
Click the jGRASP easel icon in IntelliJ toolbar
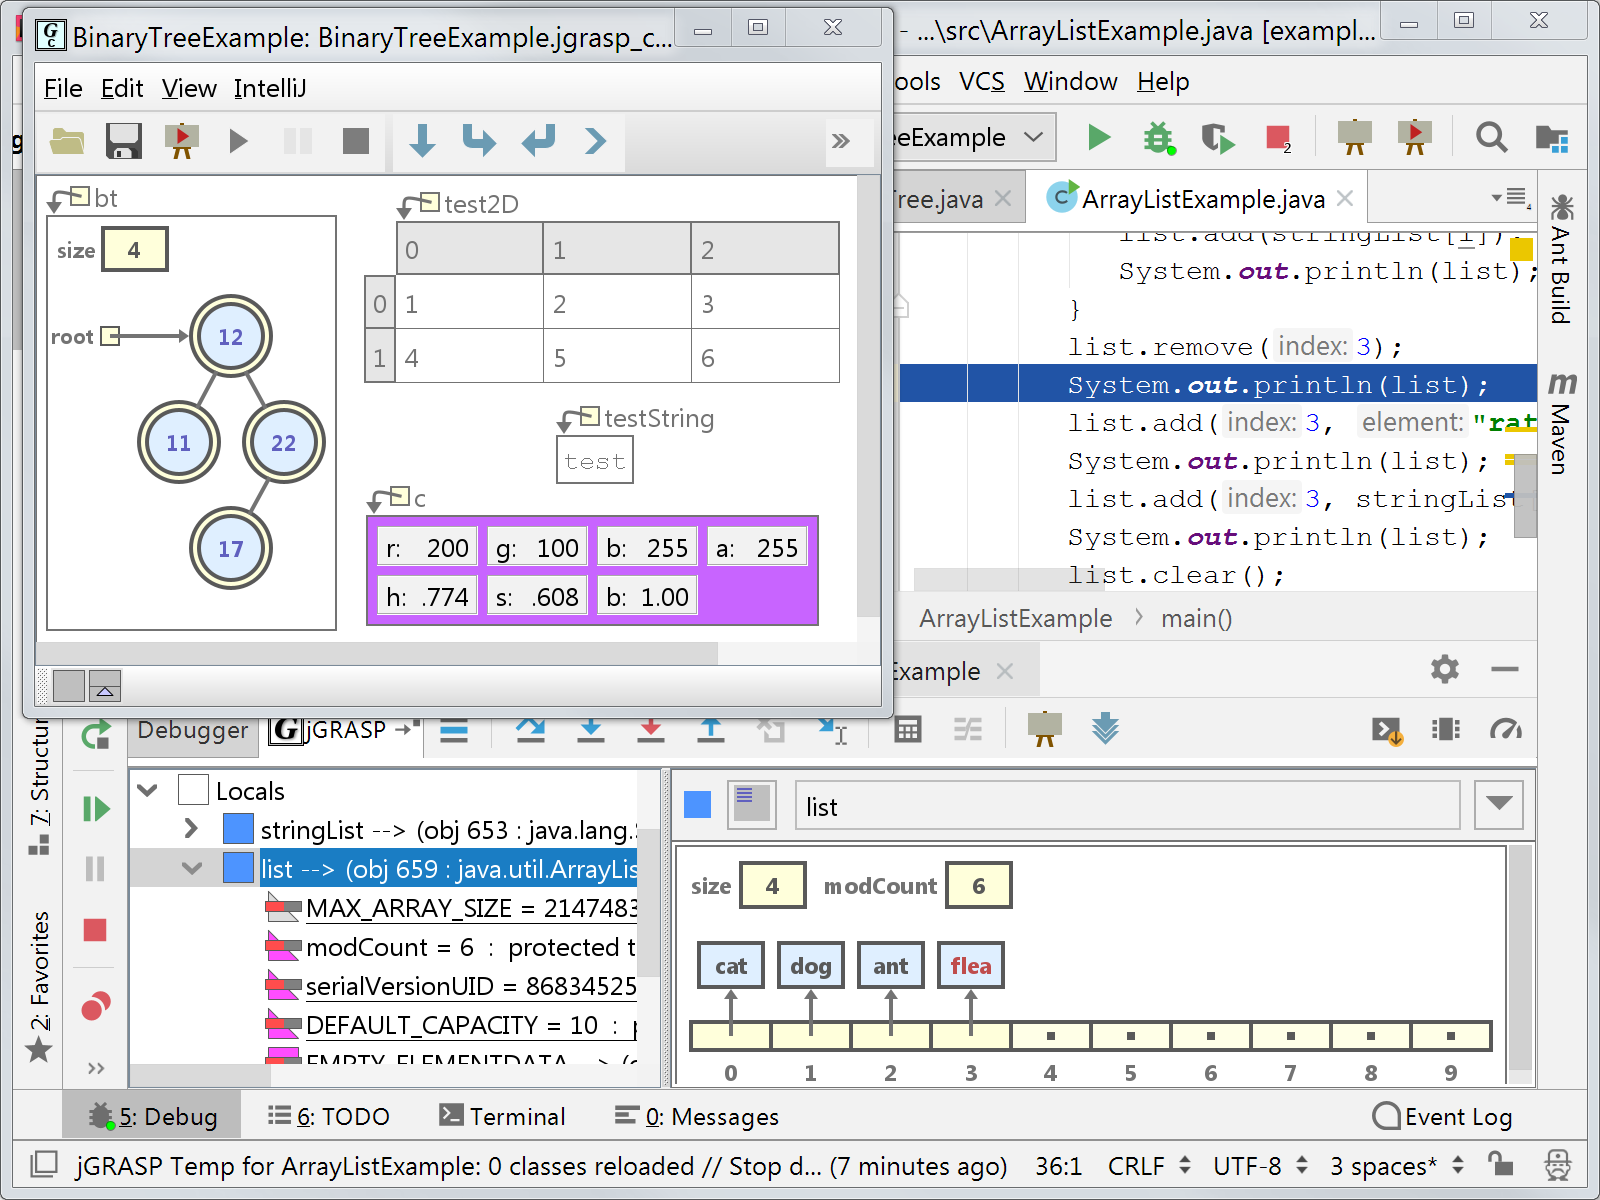(x=1354, y=138)
